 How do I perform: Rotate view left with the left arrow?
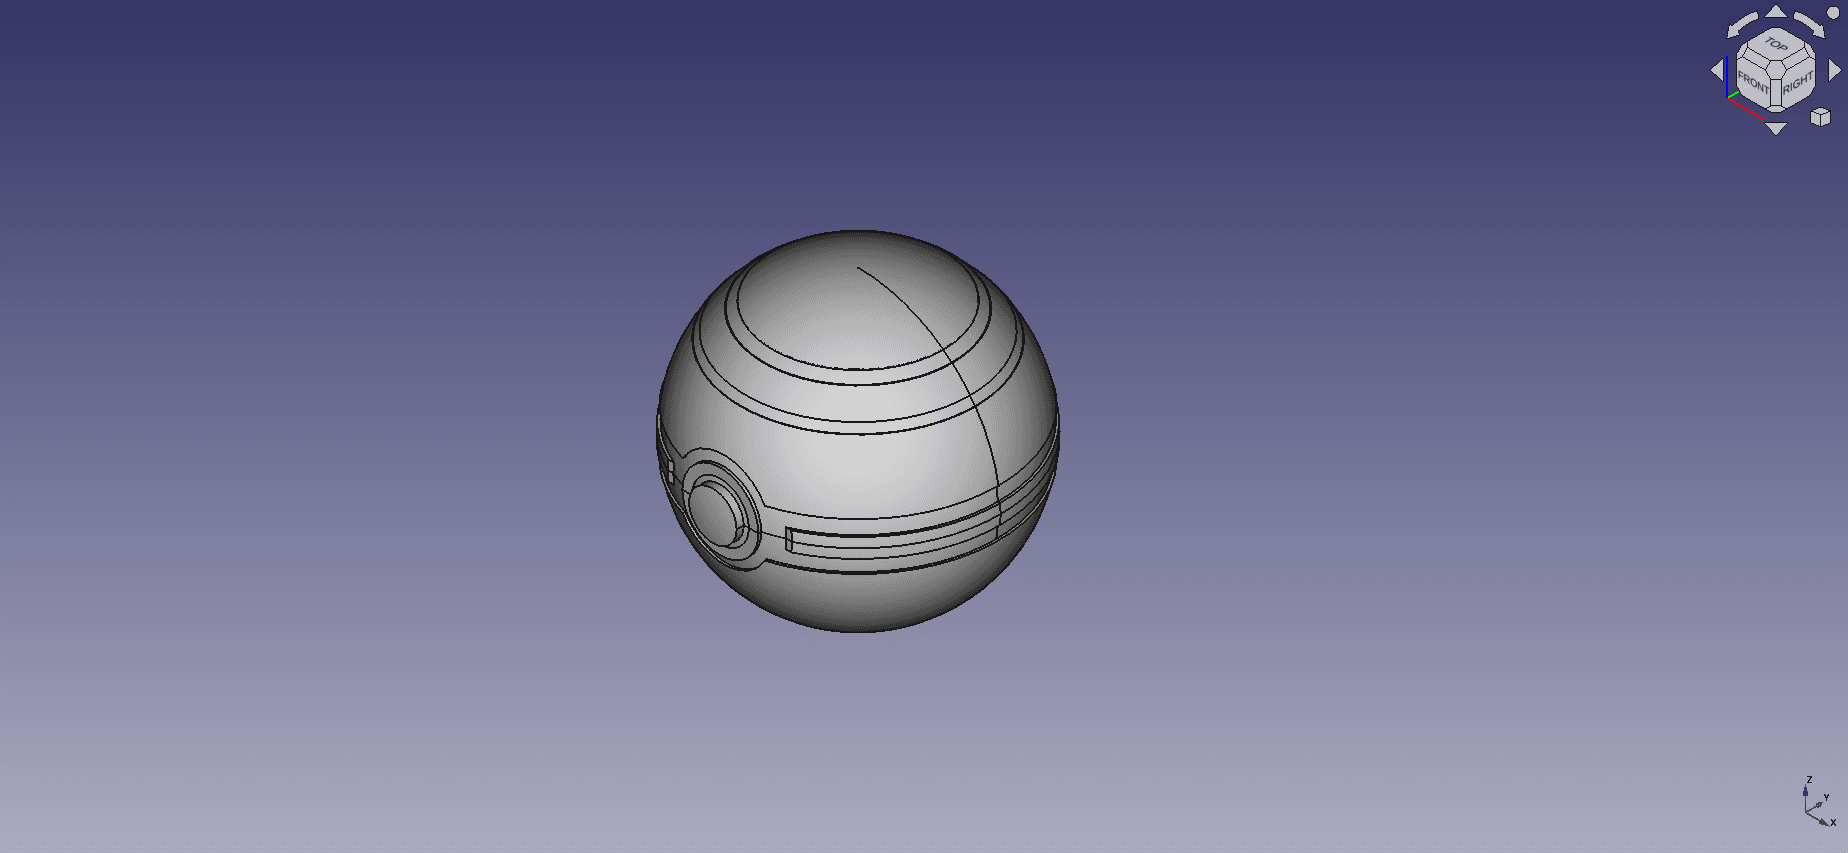coord(1718,70)
